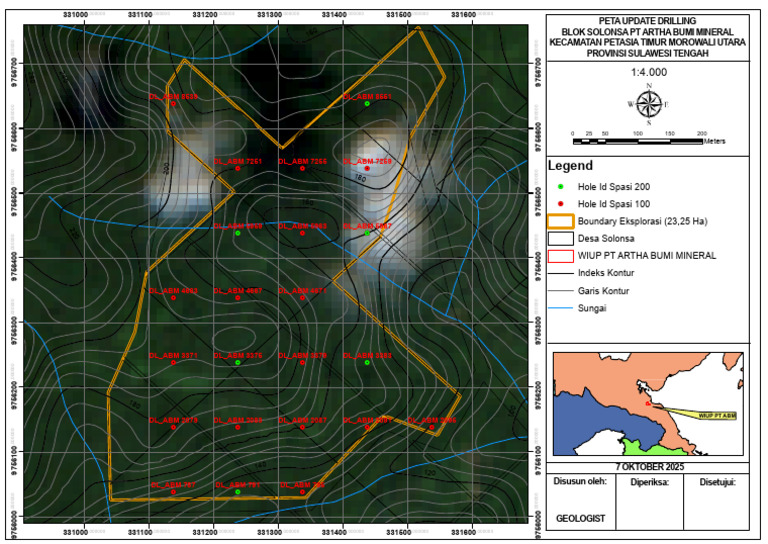This screenshot has height=544, width=768.
Task: Click the Desa Solonsa legend box
Action: tap(560, 238)
